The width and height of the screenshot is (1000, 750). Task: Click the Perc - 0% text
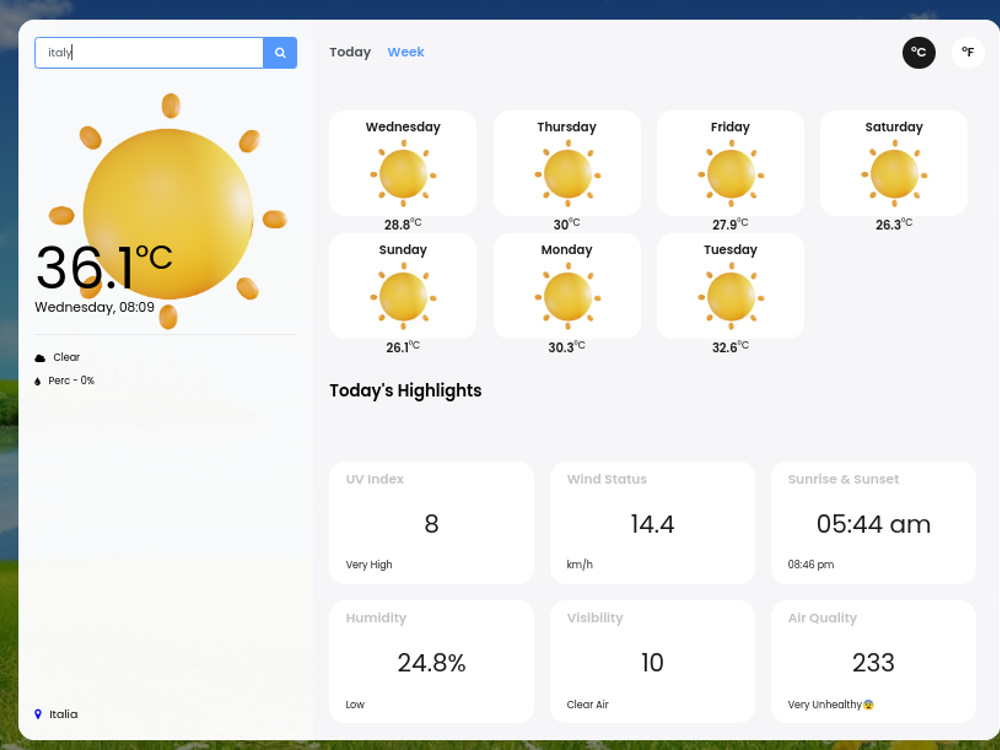(x=71, y=381)
